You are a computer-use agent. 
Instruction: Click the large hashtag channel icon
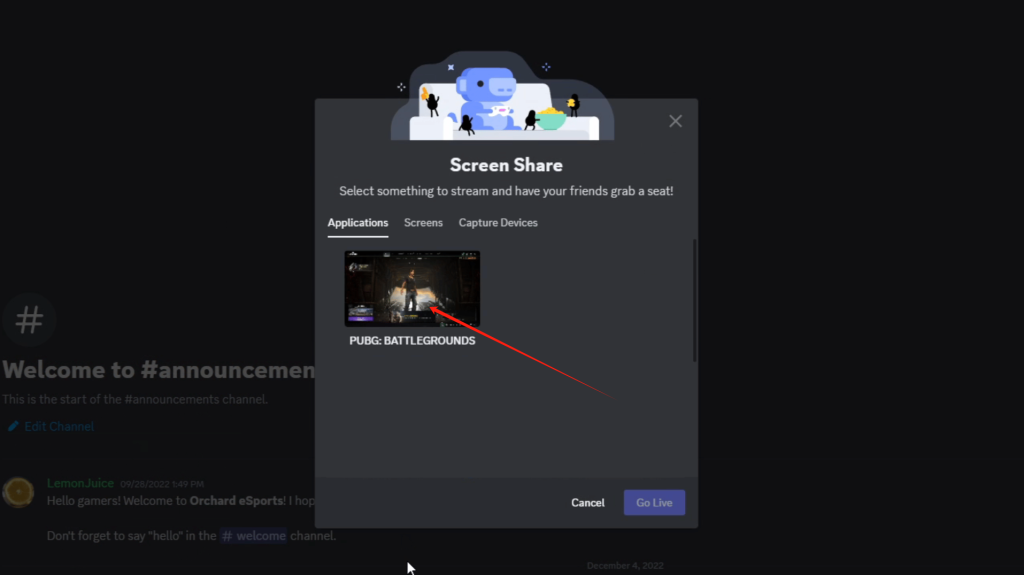(29, 320)
